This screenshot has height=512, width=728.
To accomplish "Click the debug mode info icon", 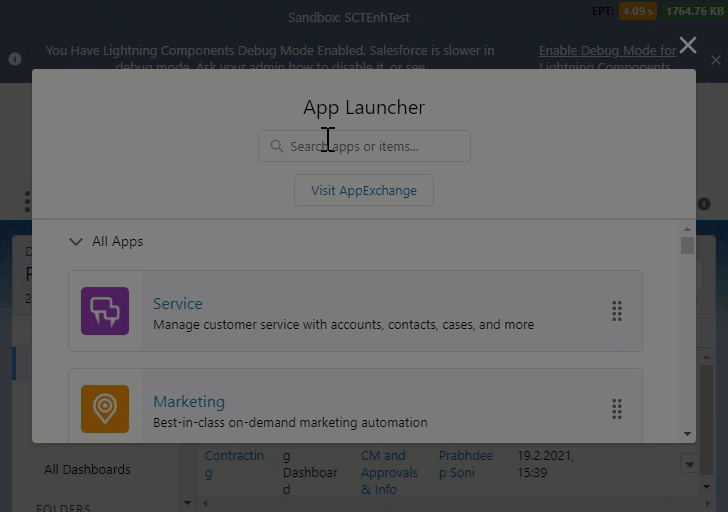I will (x=15, y=59).
